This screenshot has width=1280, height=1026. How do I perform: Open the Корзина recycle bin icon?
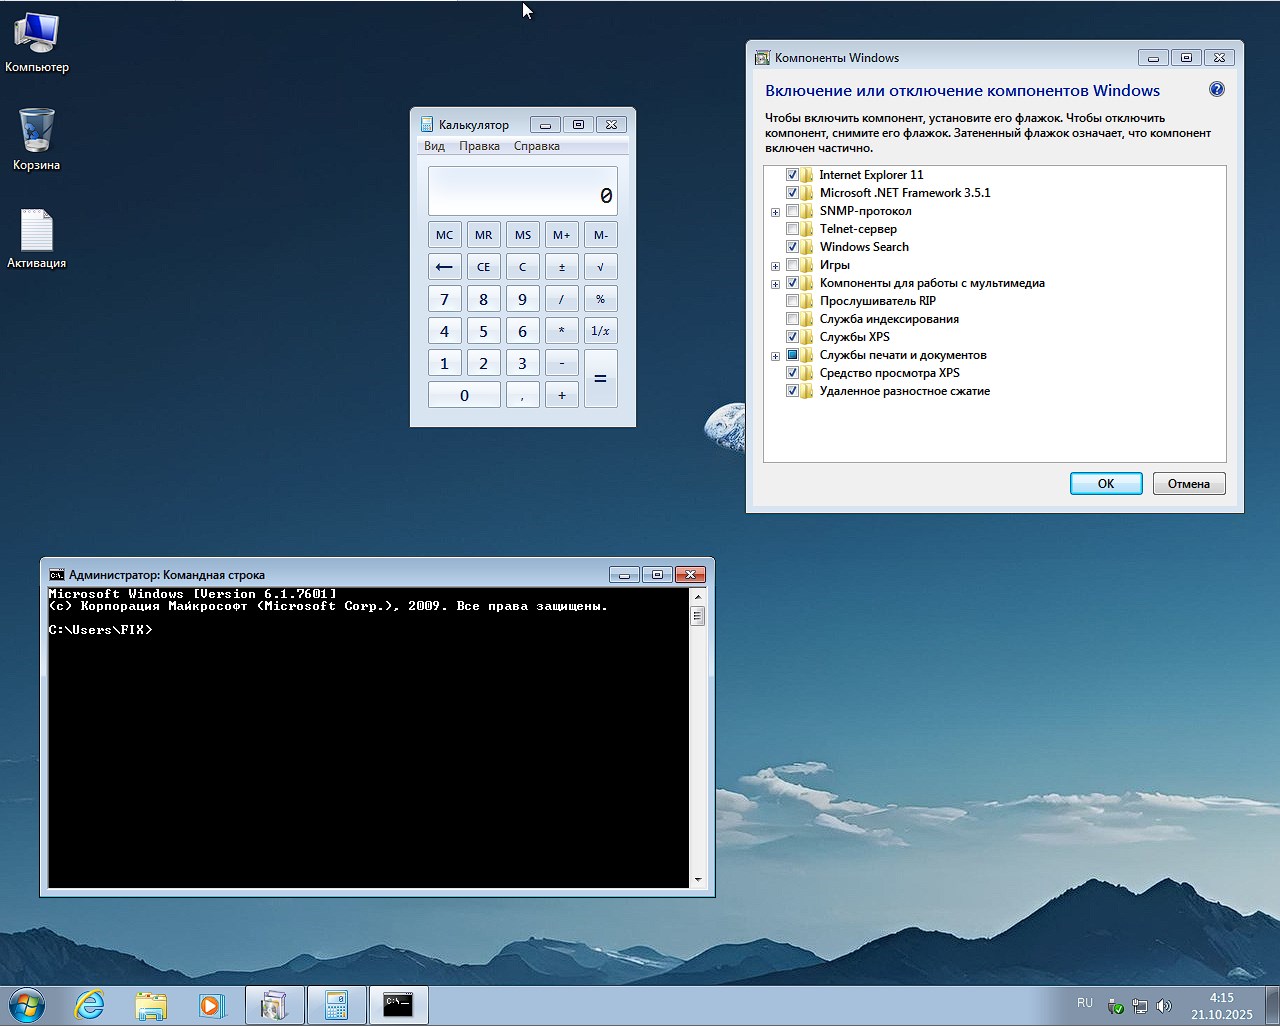(37, 133)
